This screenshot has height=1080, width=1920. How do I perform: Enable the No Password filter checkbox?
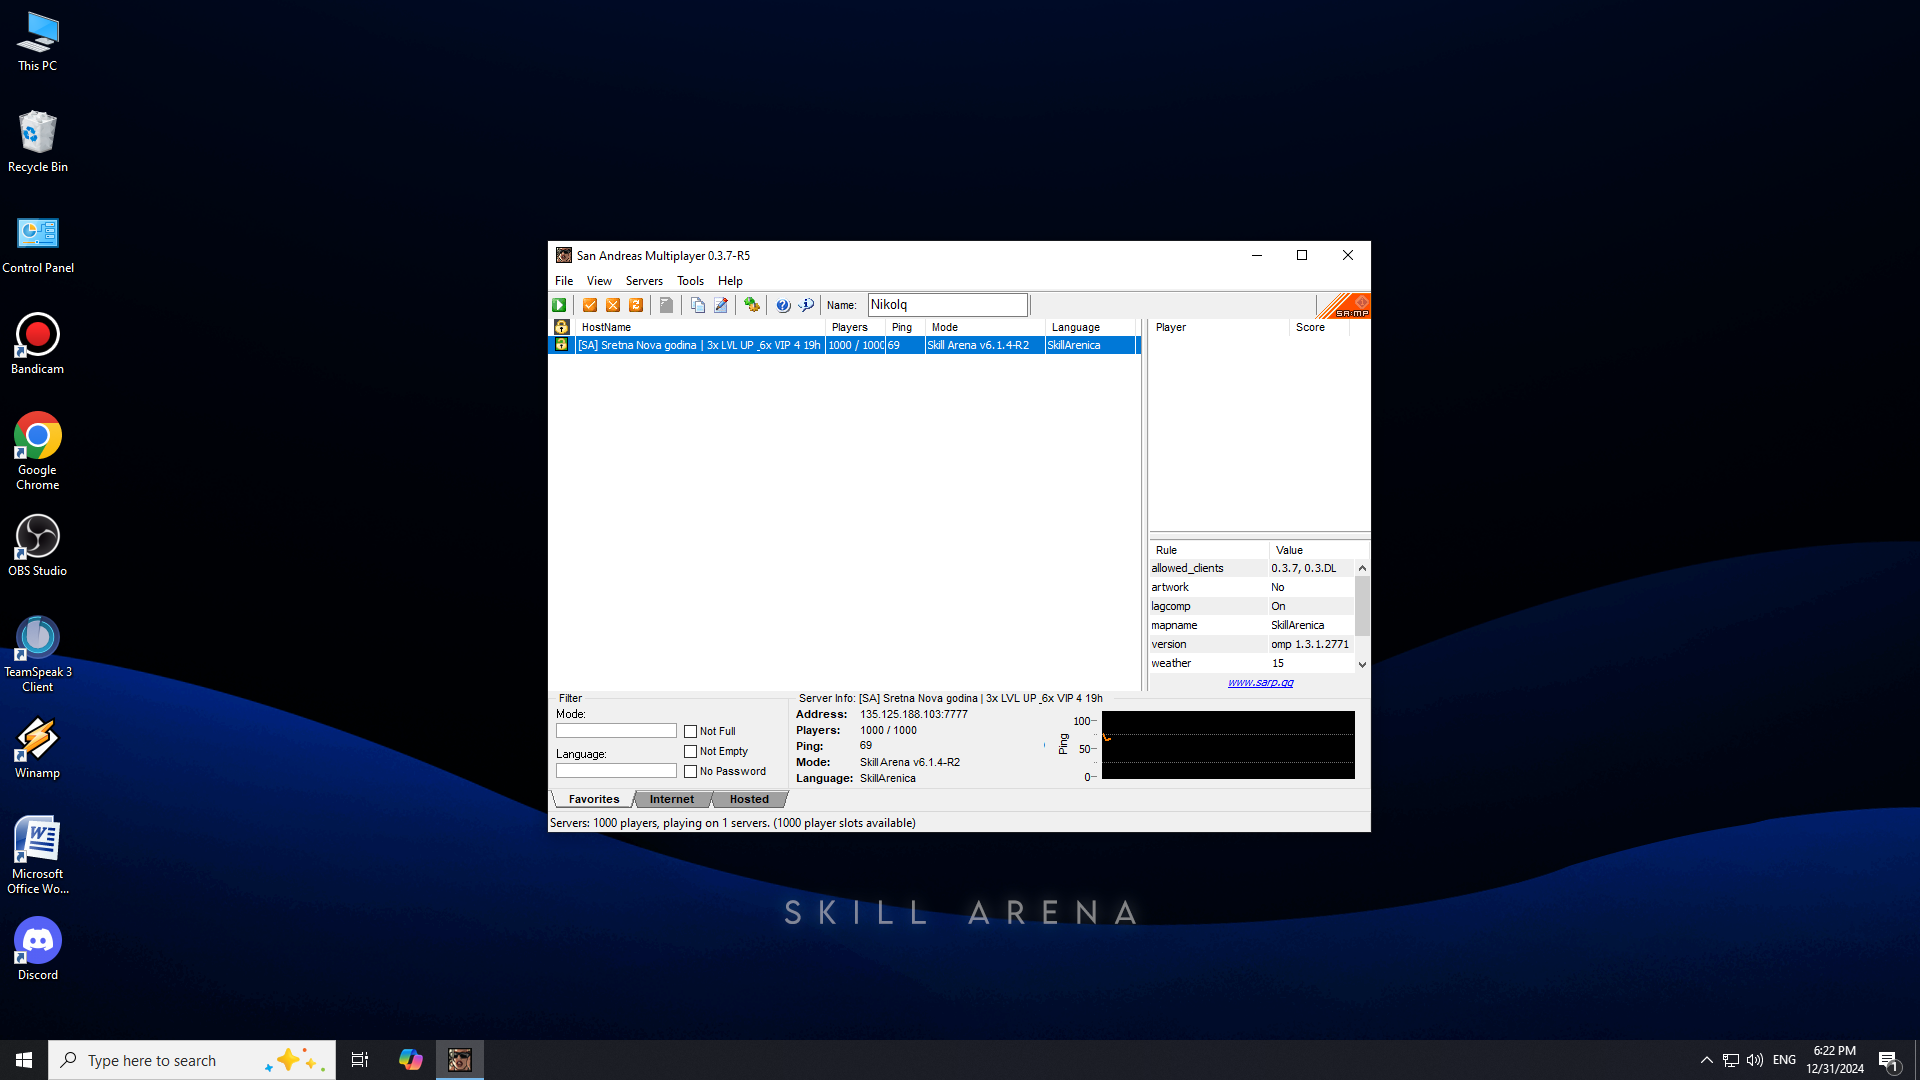(x=690, y=772)
